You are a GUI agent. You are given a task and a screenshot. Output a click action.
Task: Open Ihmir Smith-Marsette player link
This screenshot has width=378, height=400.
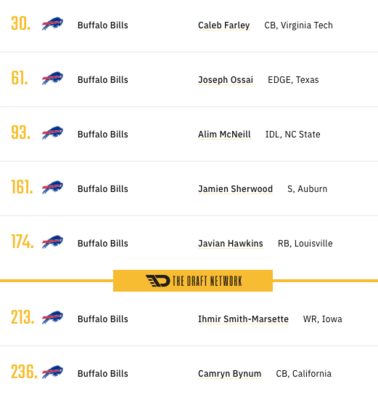pyautogui.click(x=243, y=319)
